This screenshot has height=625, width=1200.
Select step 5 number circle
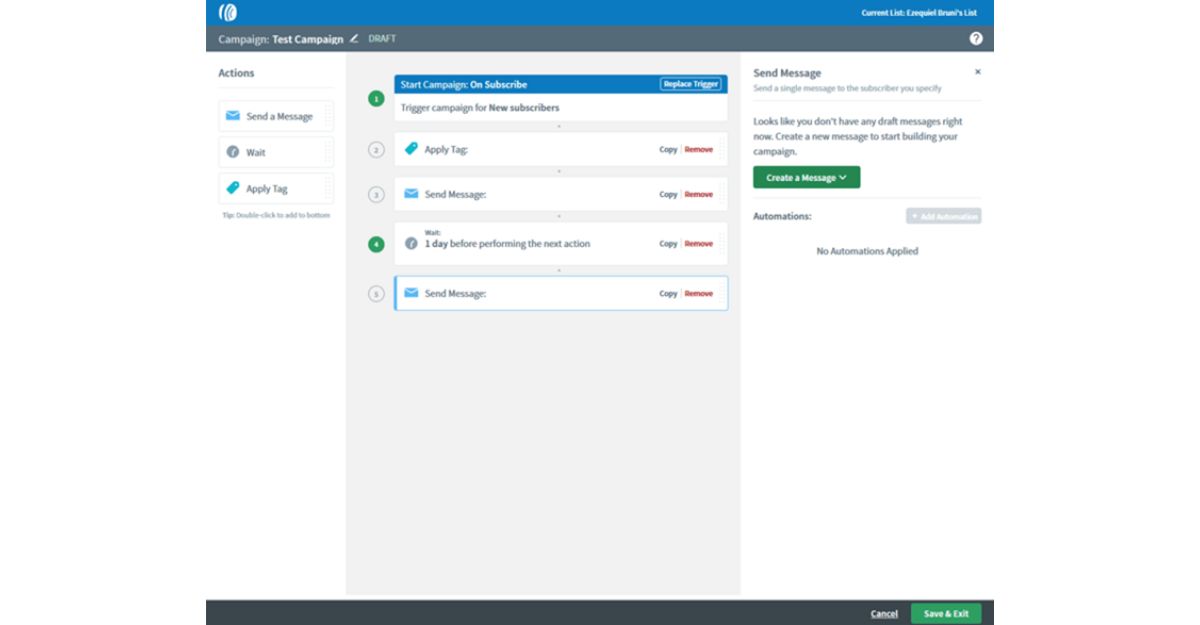coord(376,294)
